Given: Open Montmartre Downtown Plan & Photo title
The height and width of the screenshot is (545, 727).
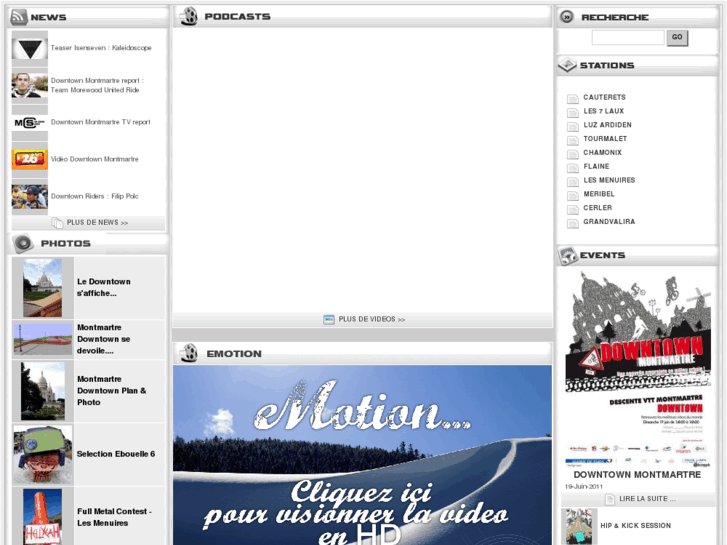Looking at the screenshot, I should [112, 391].
